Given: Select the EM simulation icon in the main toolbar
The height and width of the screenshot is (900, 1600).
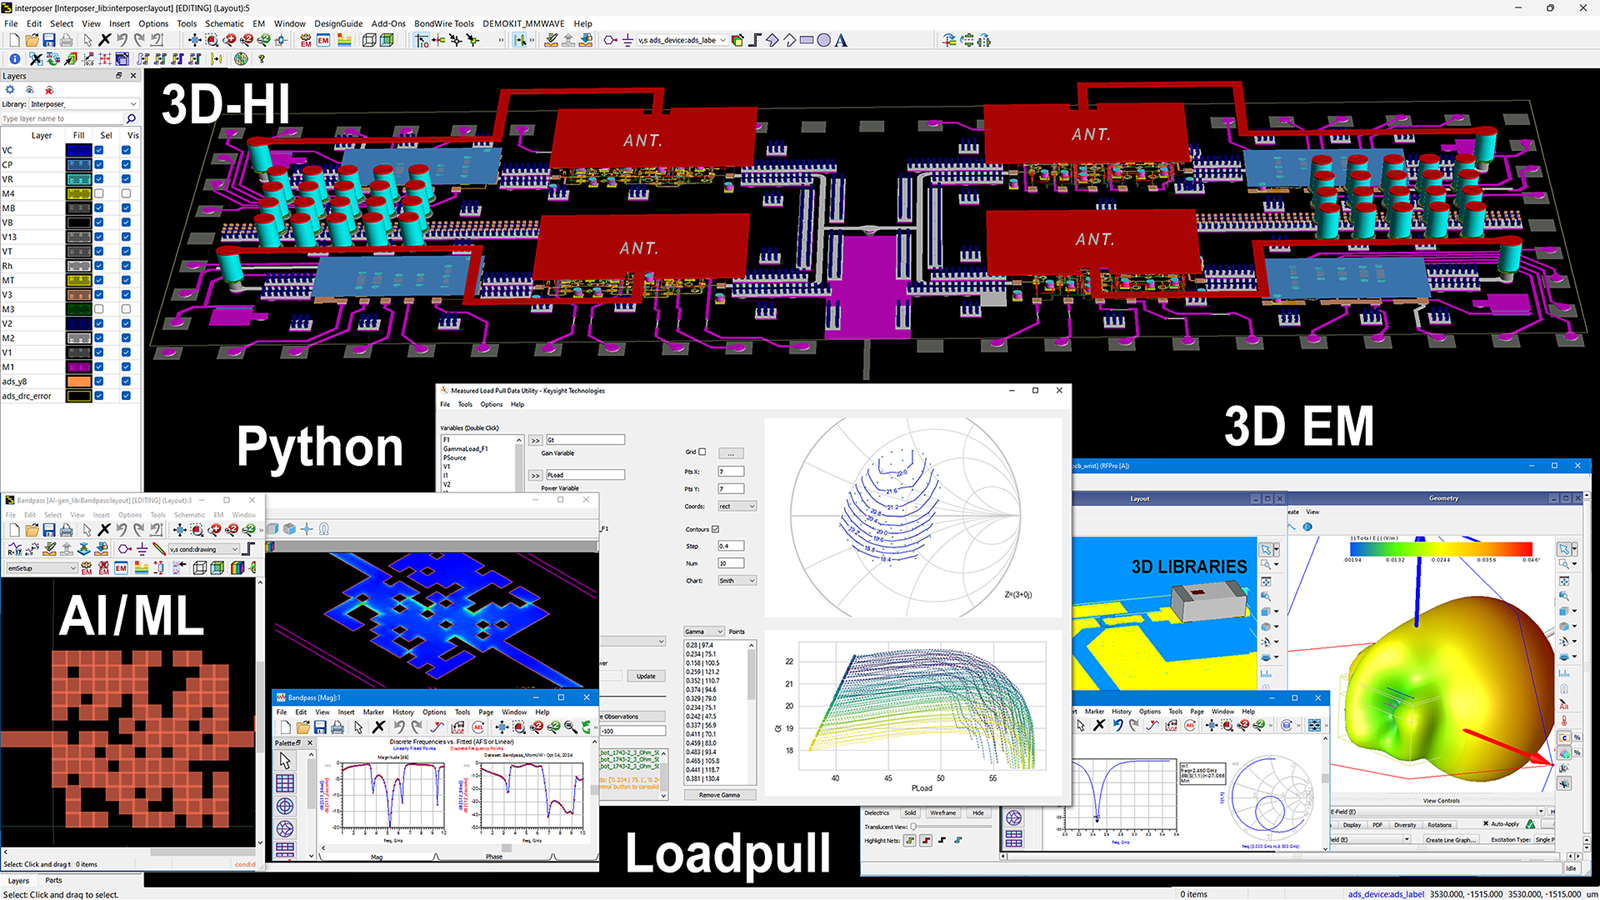Looking at the screenshot, I should tap(307, 42).
